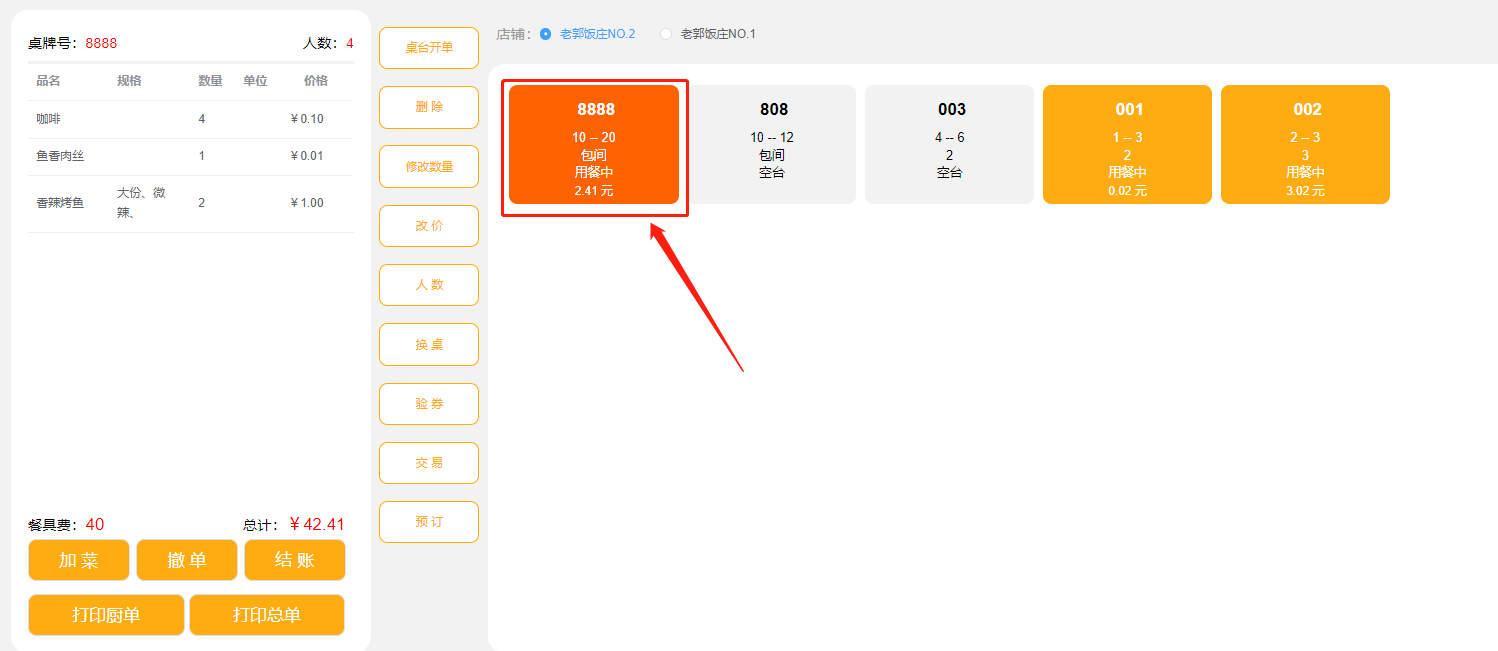Screen dimensions: 1498x651
Task: Click the 打印厨单 print kitchen order button
Action: tap(106, 615)
